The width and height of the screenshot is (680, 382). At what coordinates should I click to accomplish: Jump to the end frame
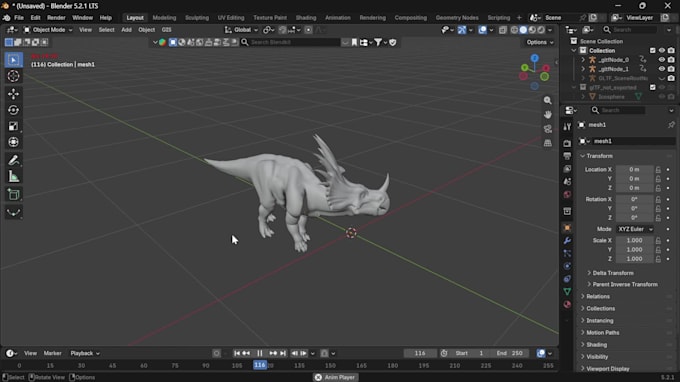click(x=283, y=353)
